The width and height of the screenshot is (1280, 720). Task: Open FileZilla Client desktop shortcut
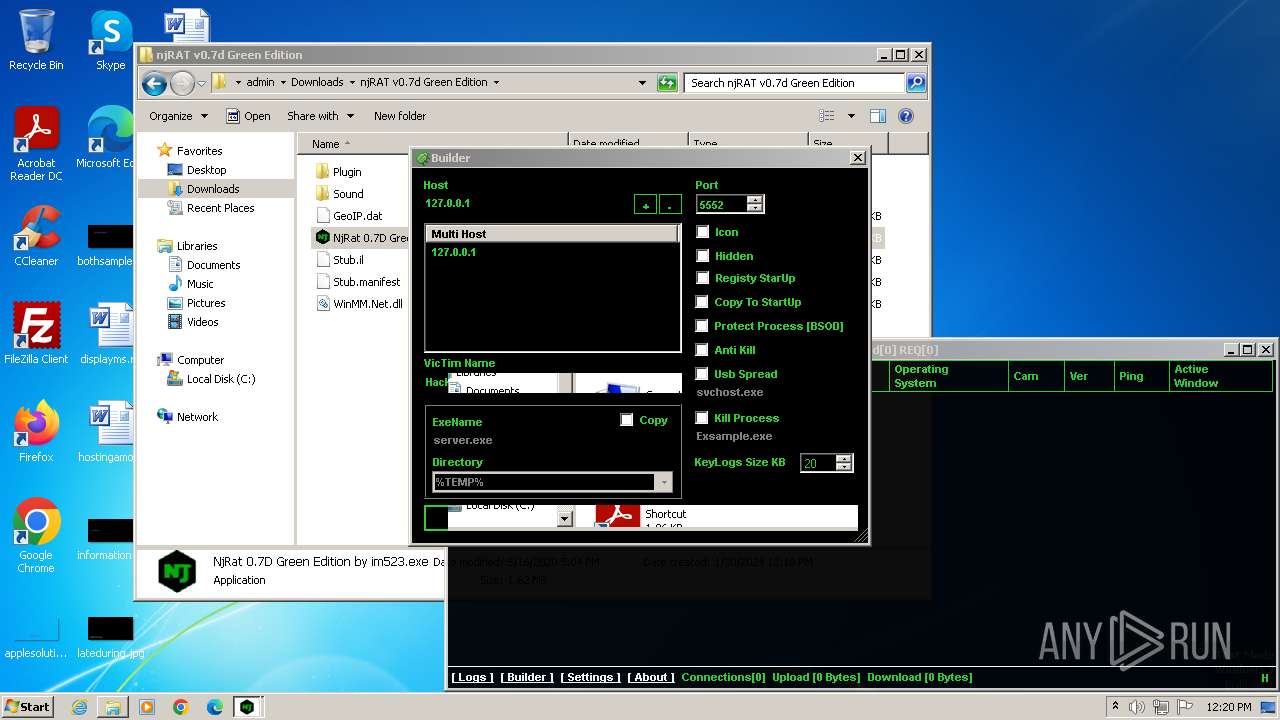click(36, 334)
